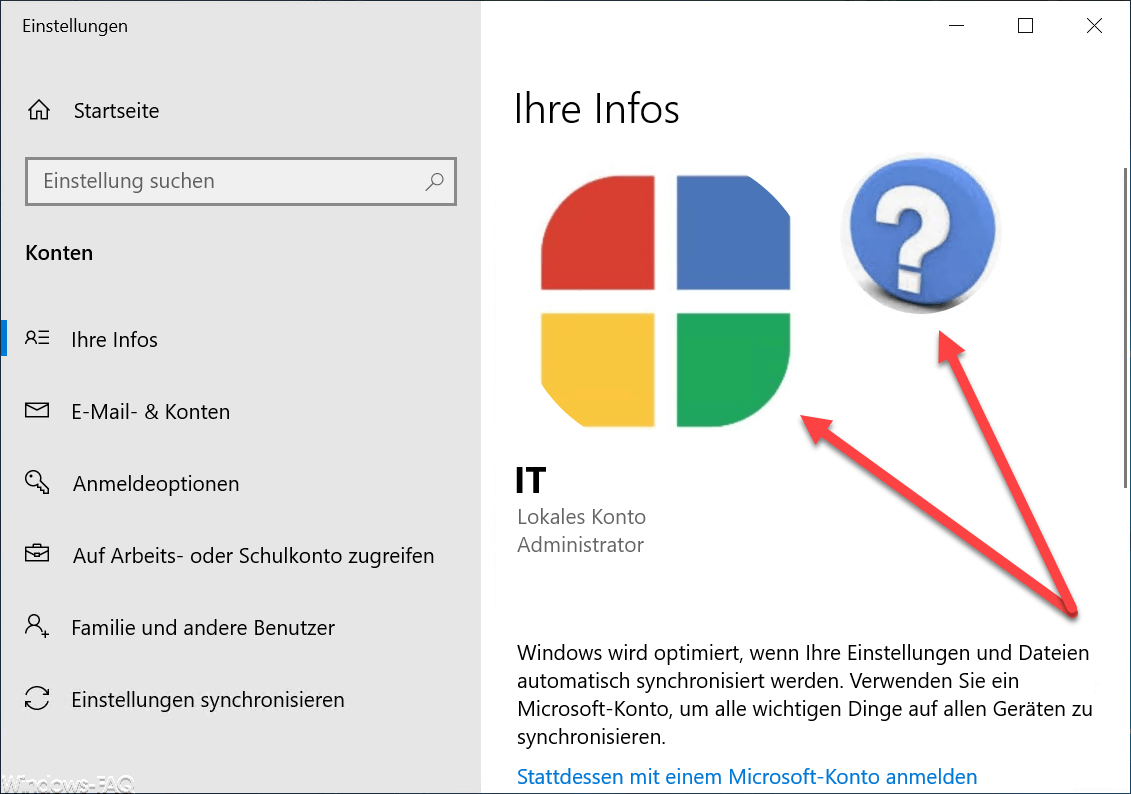Click the add-person icon beside Familie und andere Benutzer
This screenshot has width=1131, height=794.
point(38,627)
